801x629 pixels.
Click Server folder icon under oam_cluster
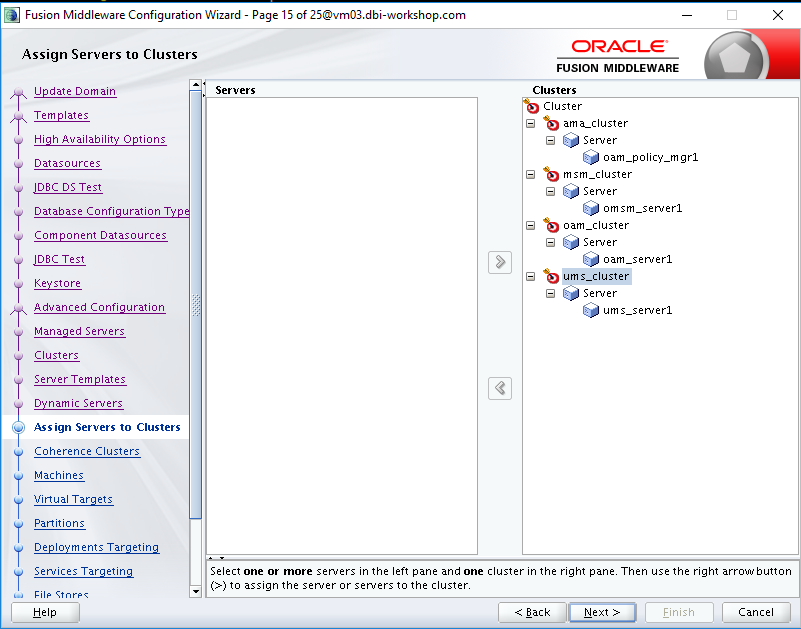coord(571,242)
